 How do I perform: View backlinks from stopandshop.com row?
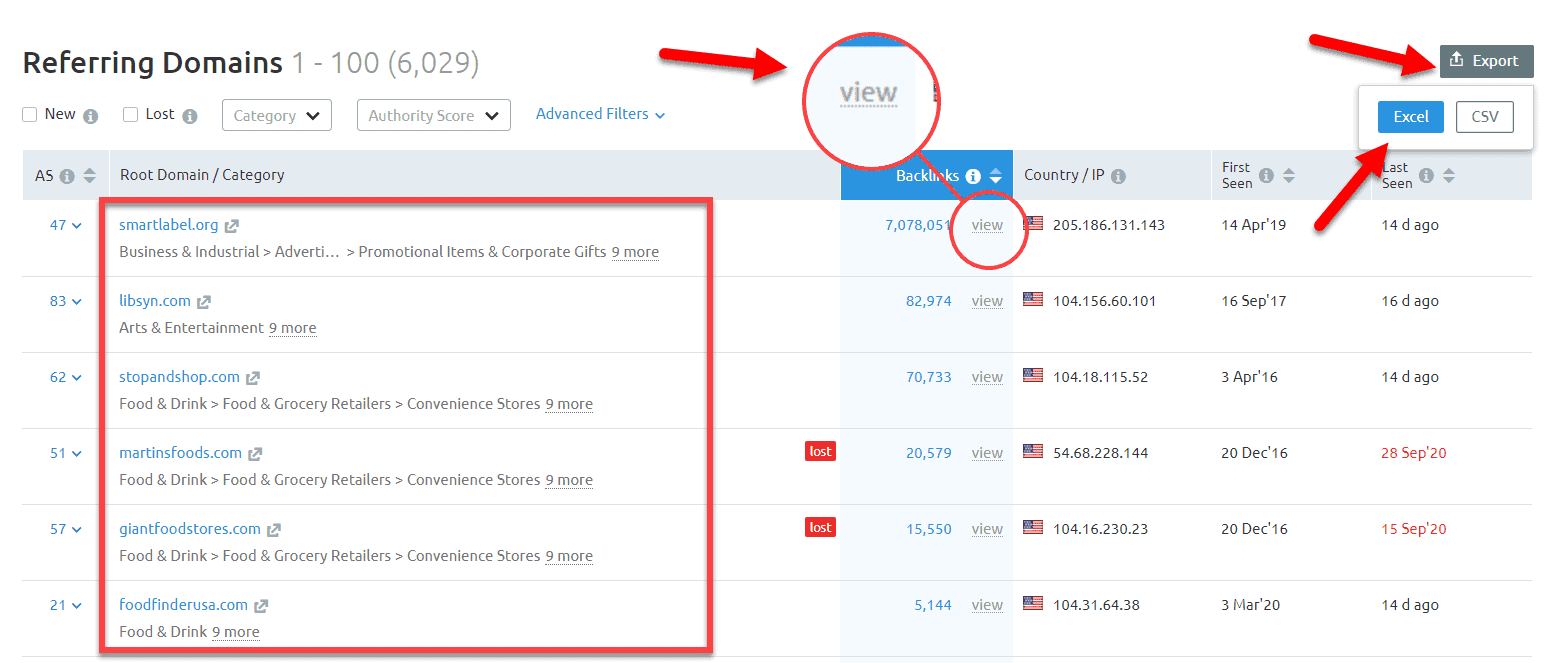(987, 377)
